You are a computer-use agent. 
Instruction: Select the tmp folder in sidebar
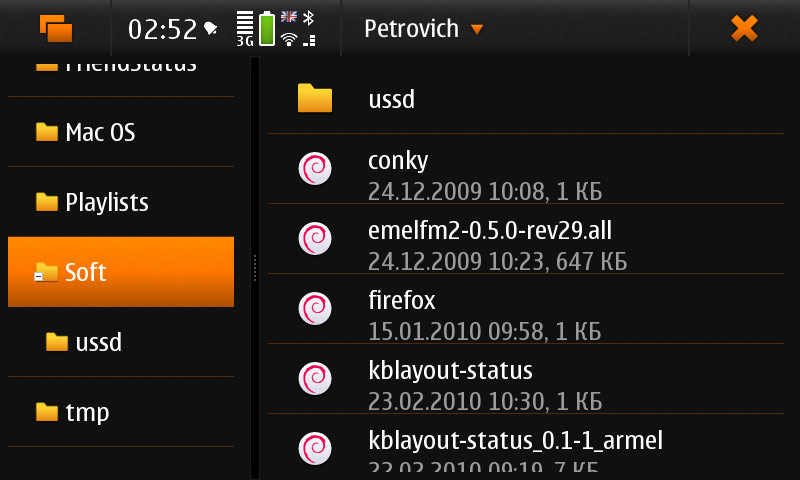(x=86, y=412)
